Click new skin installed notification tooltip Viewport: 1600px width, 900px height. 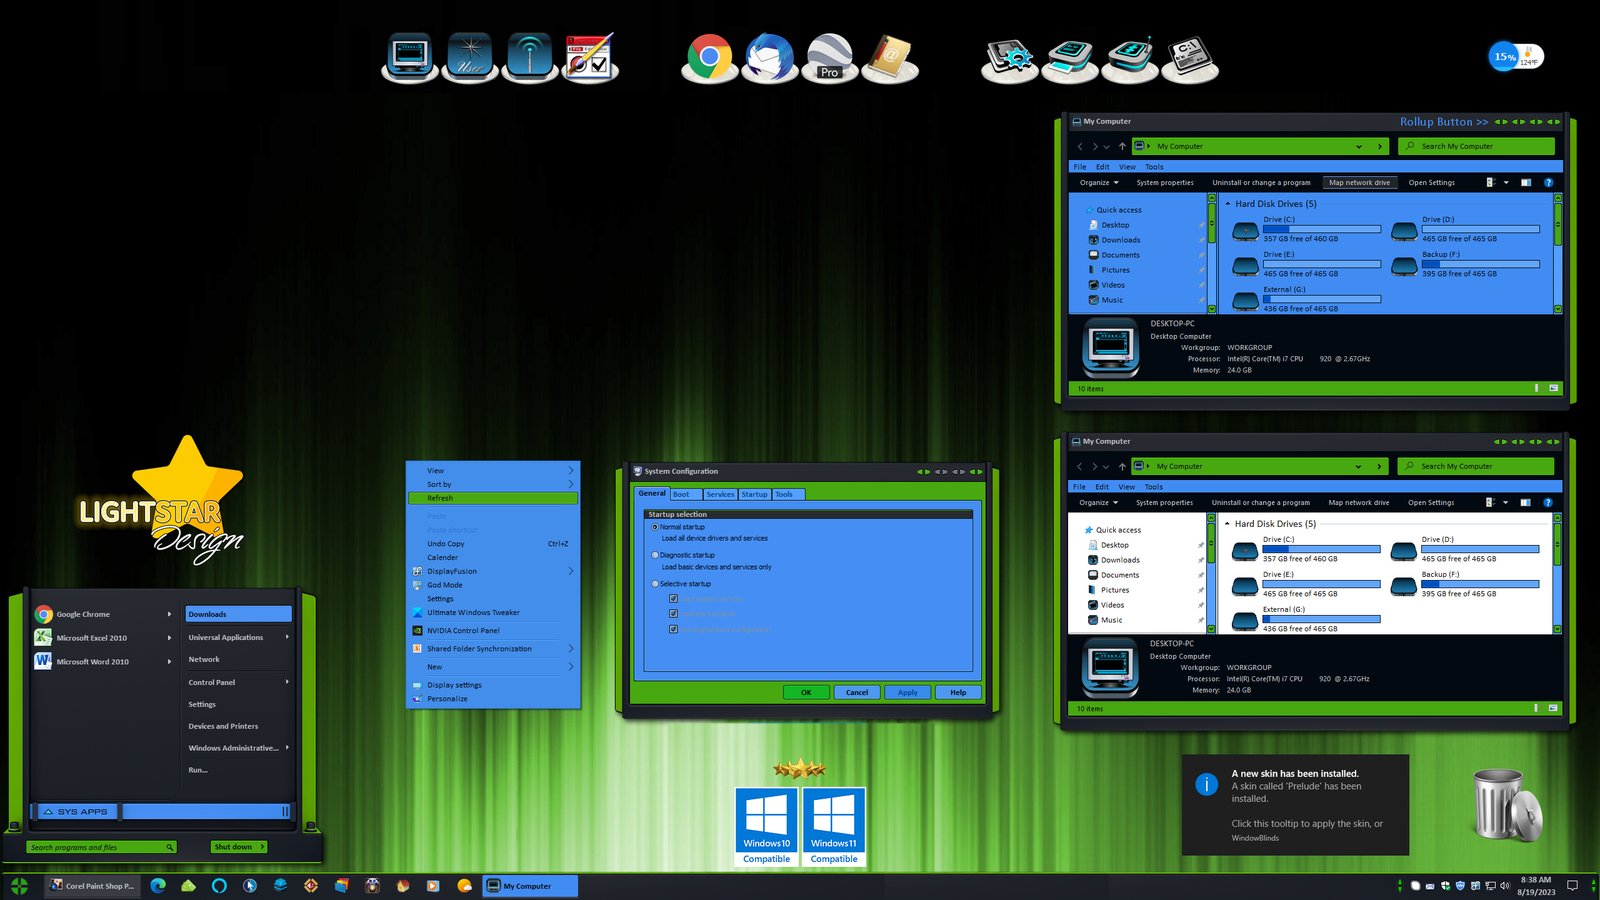point(1295,805)
